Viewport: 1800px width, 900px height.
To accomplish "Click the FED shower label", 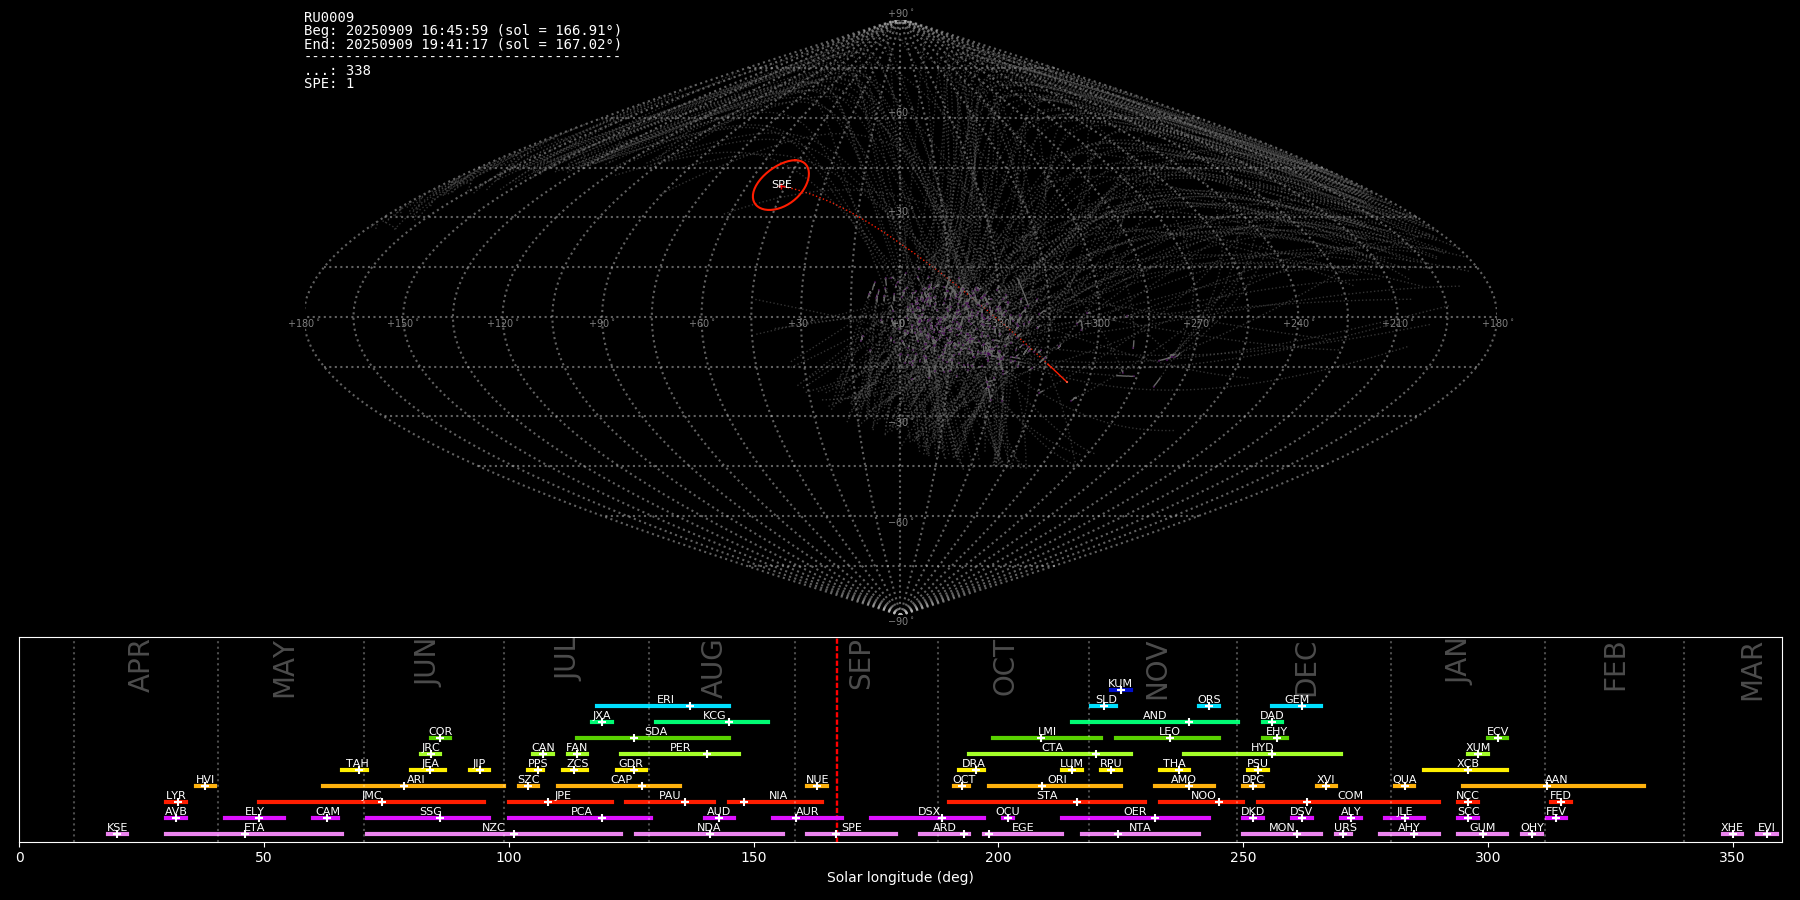I will click(1560, 796).
